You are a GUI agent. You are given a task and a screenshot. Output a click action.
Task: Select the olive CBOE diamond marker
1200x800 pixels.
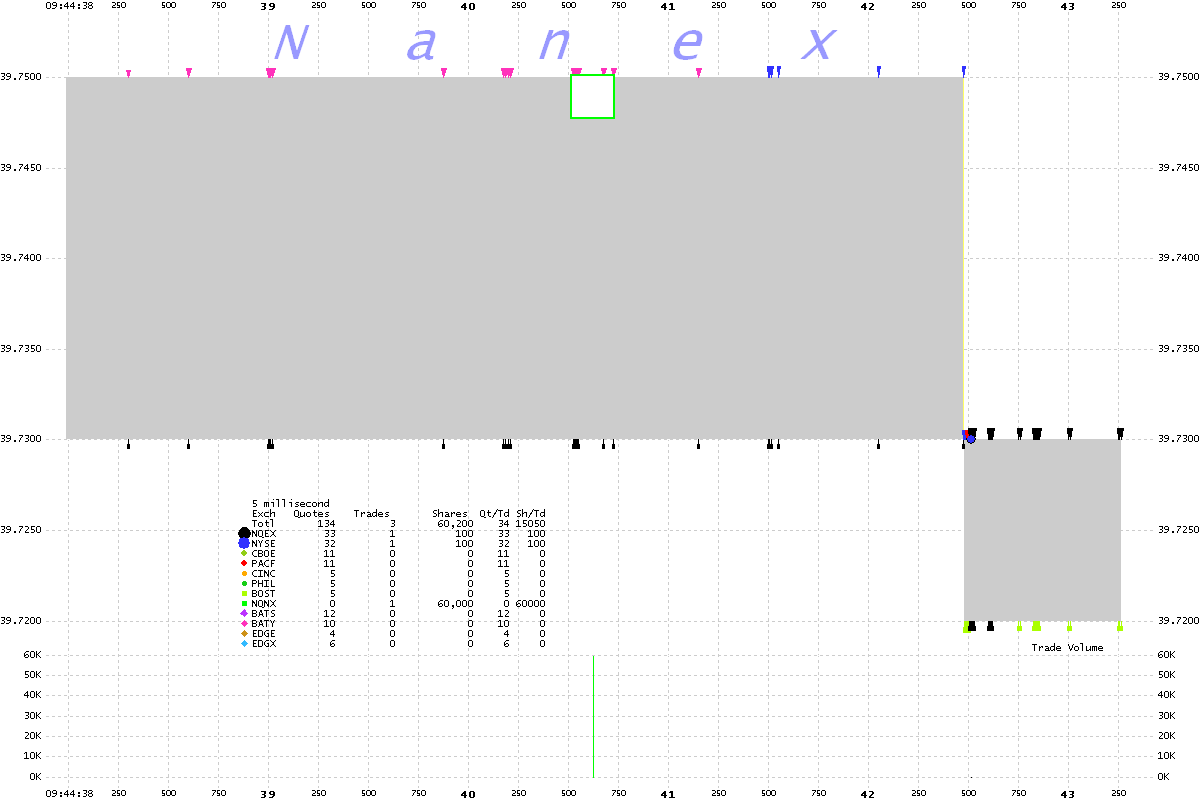[244, 553]
